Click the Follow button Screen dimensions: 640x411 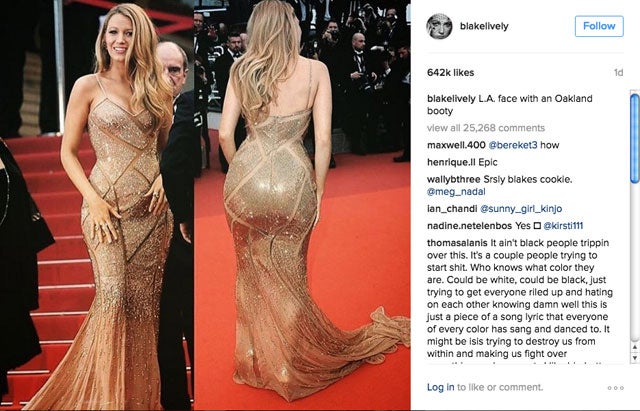[x=599, y=26]
